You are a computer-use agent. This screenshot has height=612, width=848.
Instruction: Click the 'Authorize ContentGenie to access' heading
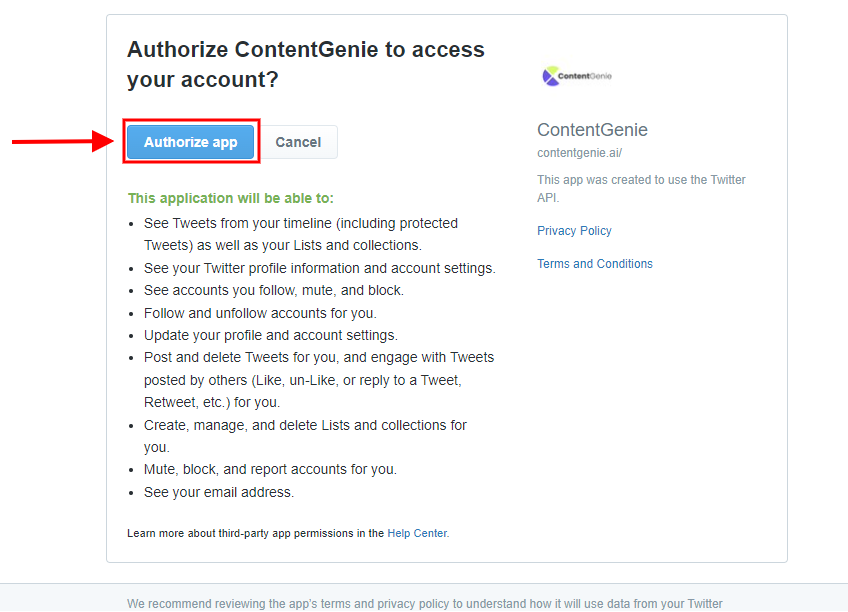coord(306,64)
